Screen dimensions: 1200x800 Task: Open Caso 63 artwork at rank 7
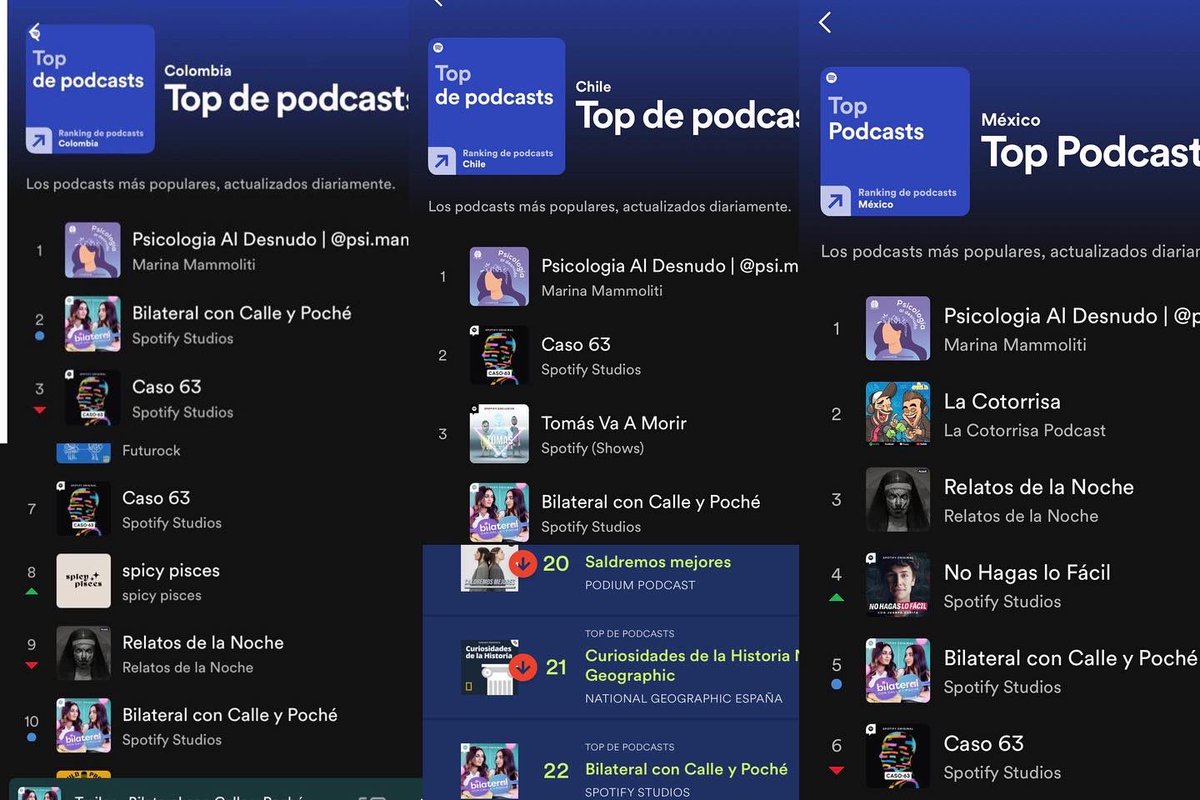coord(83,509)
